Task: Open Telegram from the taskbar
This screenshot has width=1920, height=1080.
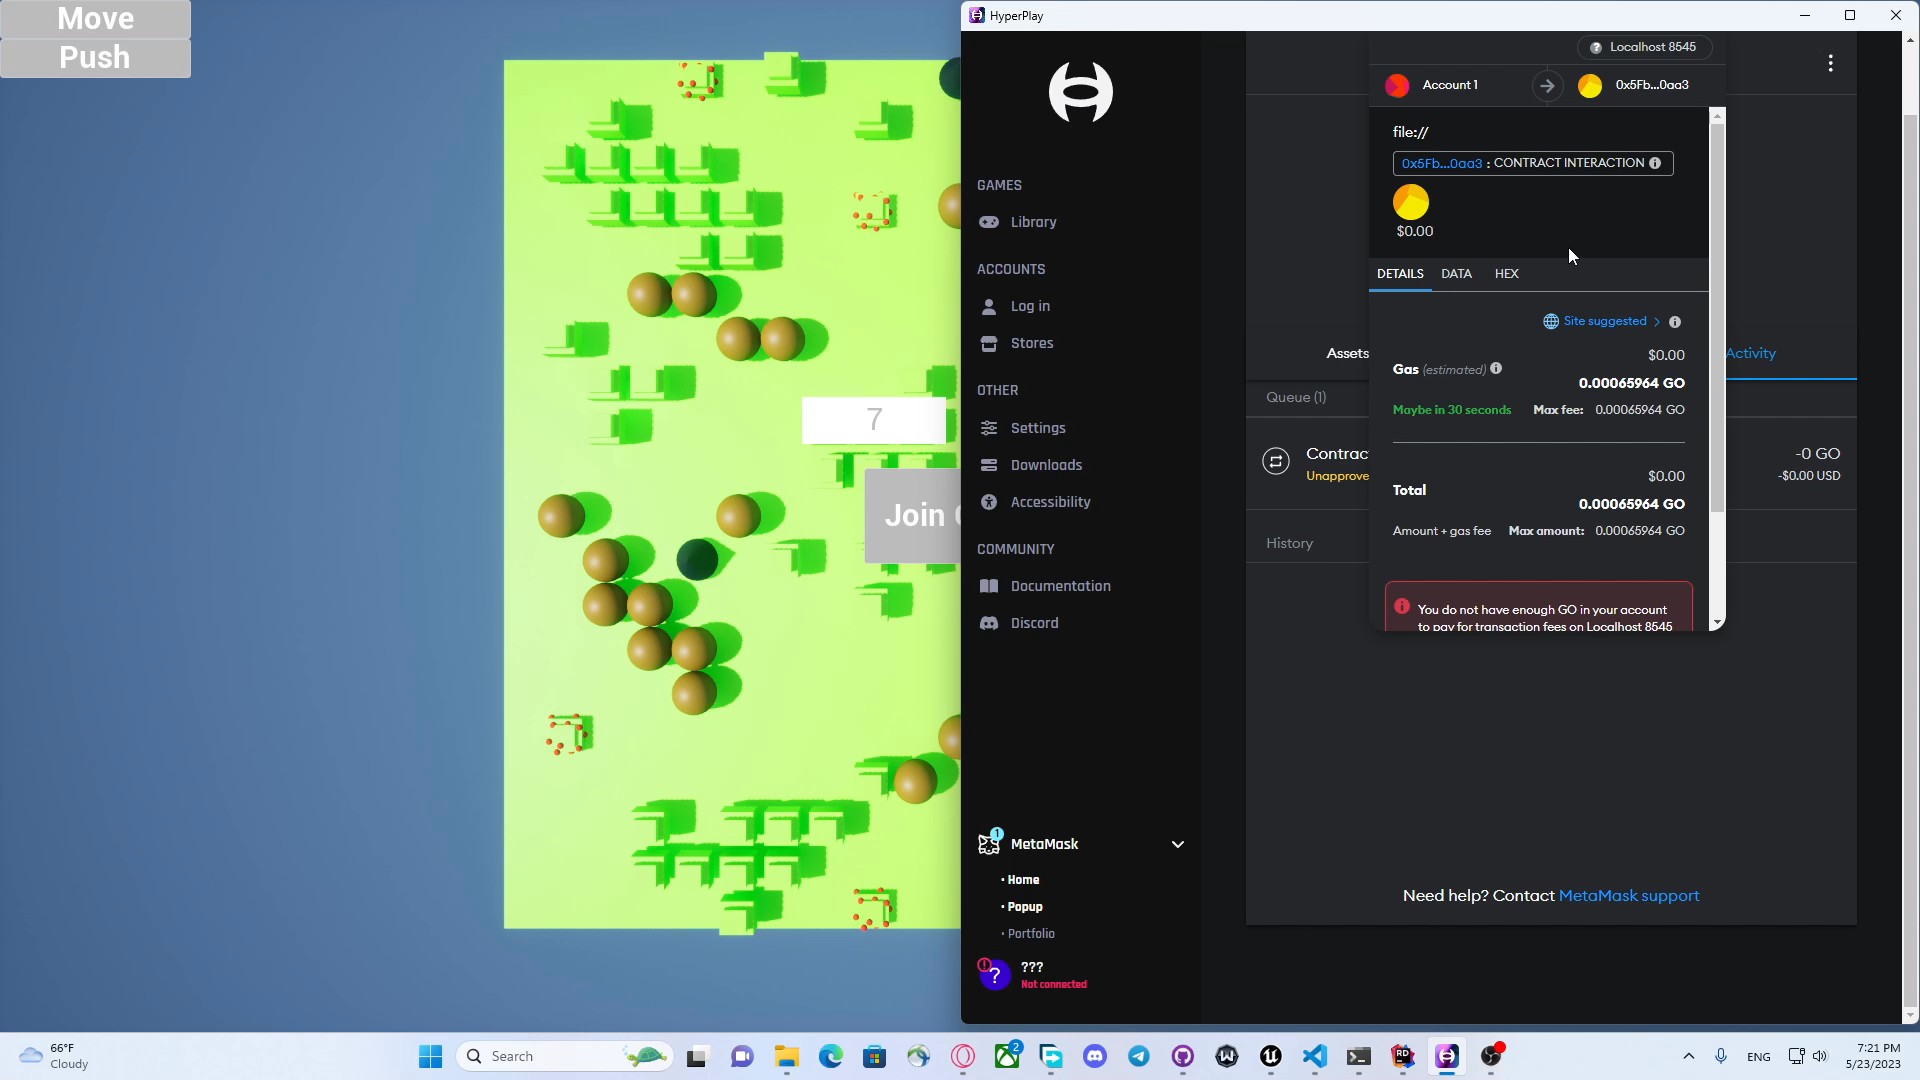Action: click(1139, 1056)
